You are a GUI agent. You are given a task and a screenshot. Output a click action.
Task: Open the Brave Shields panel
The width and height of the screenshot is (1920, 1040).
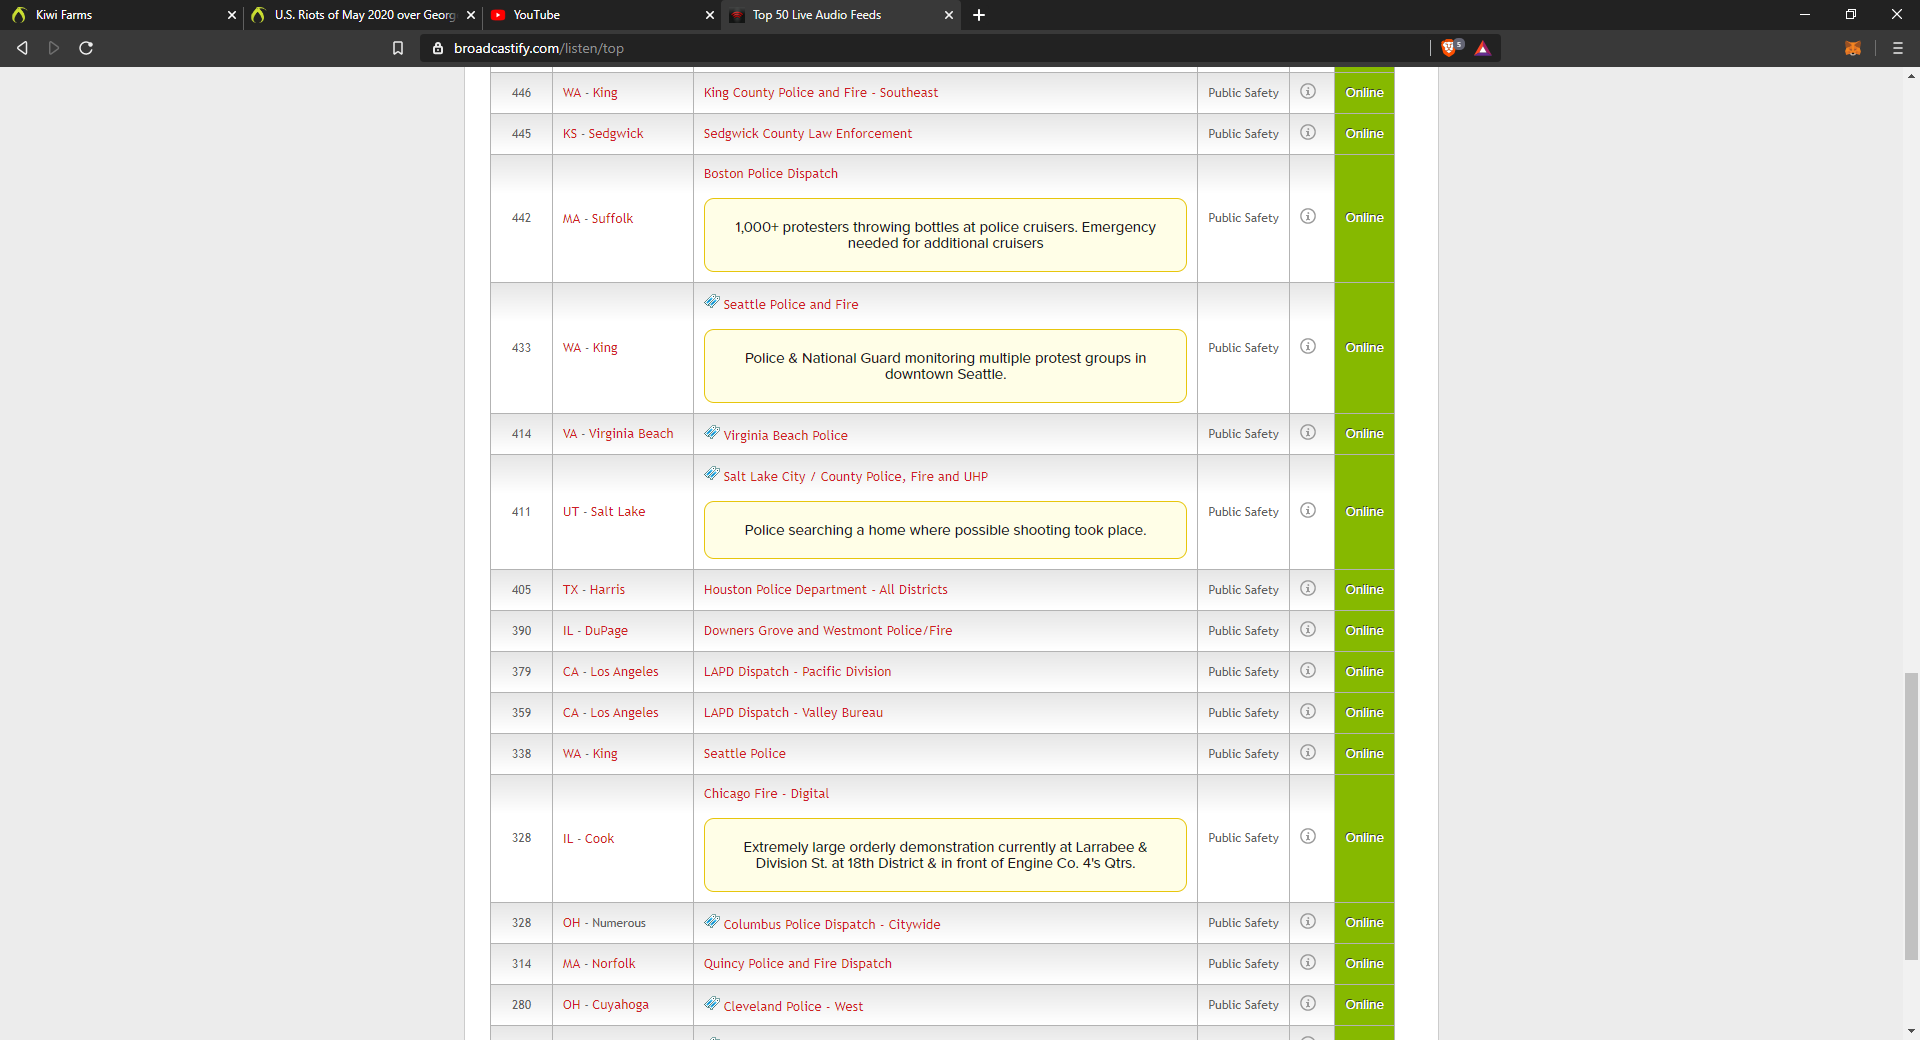pyautogui.click(x=1451, y=47)
